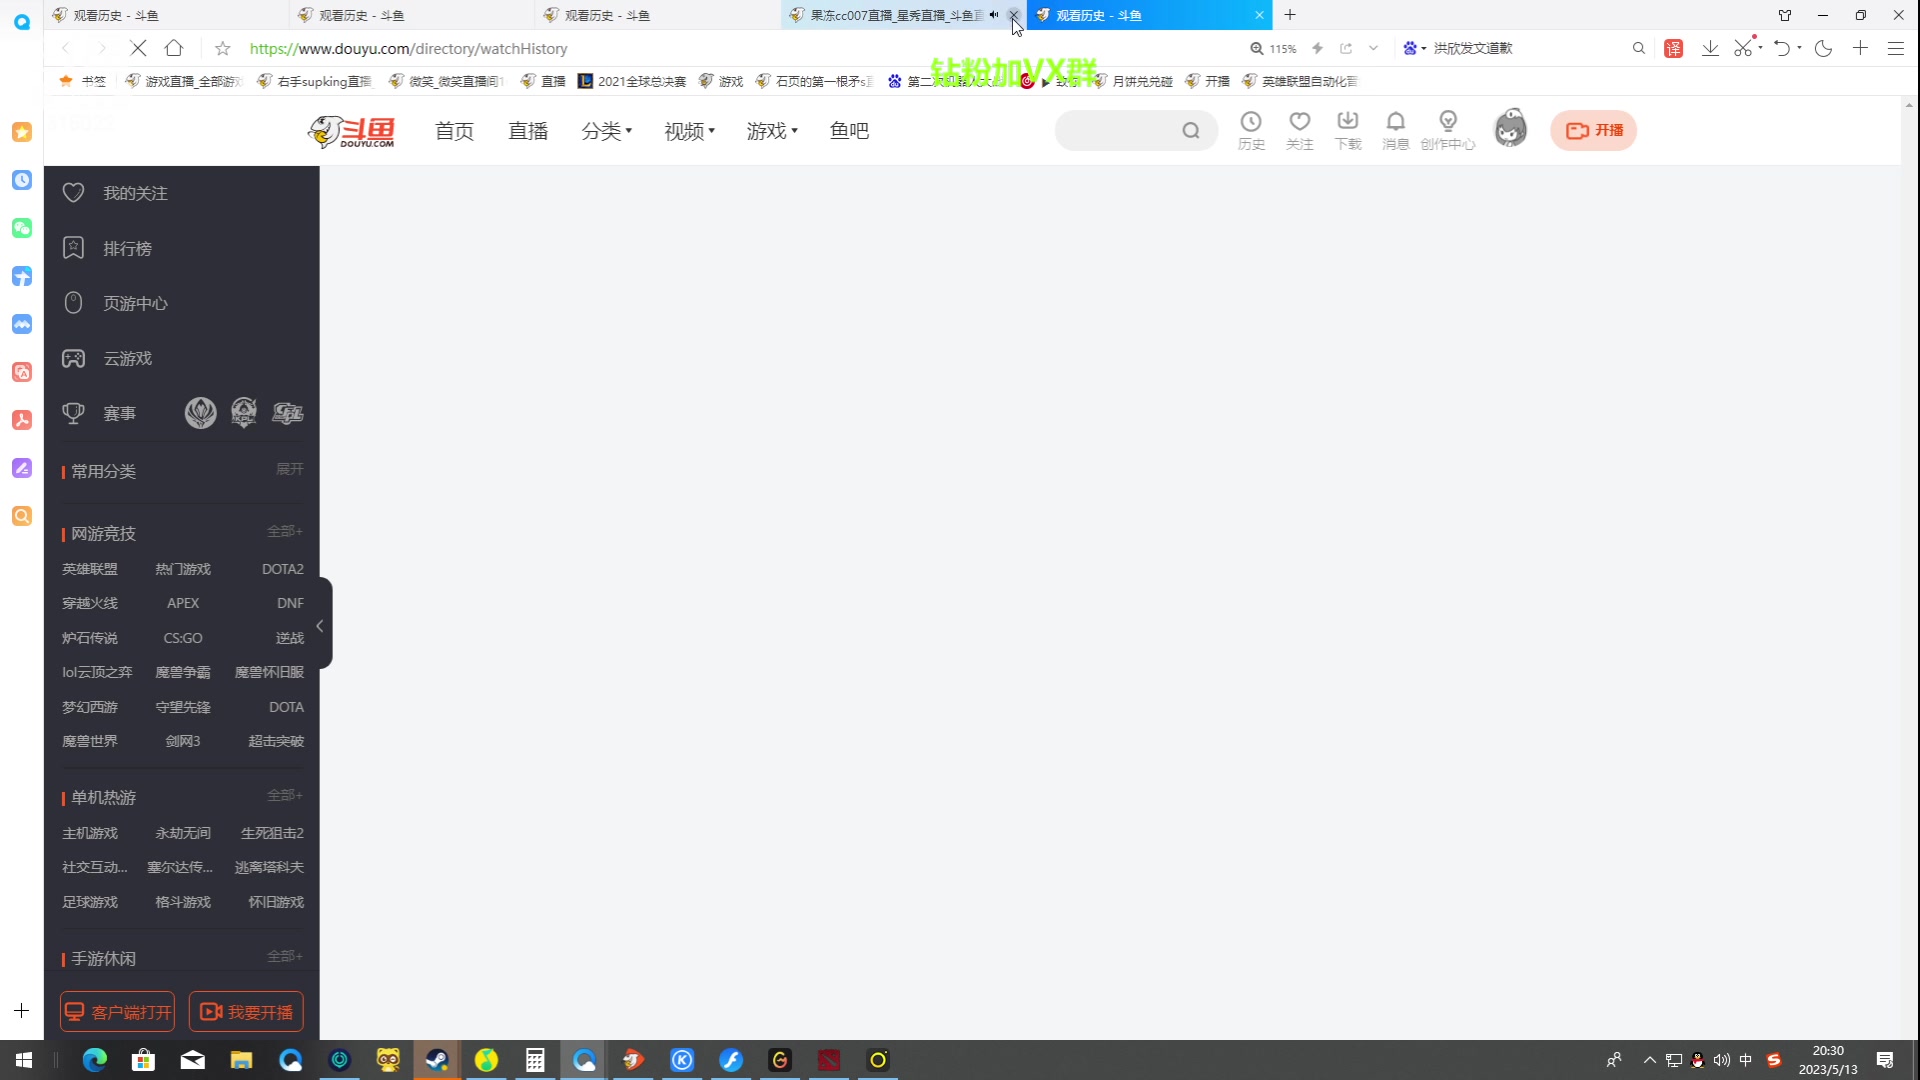Viewport: 1920px width, 1080px height.
Task: Click the volume speaker icon in system tray
Action: (1721, 1060)
